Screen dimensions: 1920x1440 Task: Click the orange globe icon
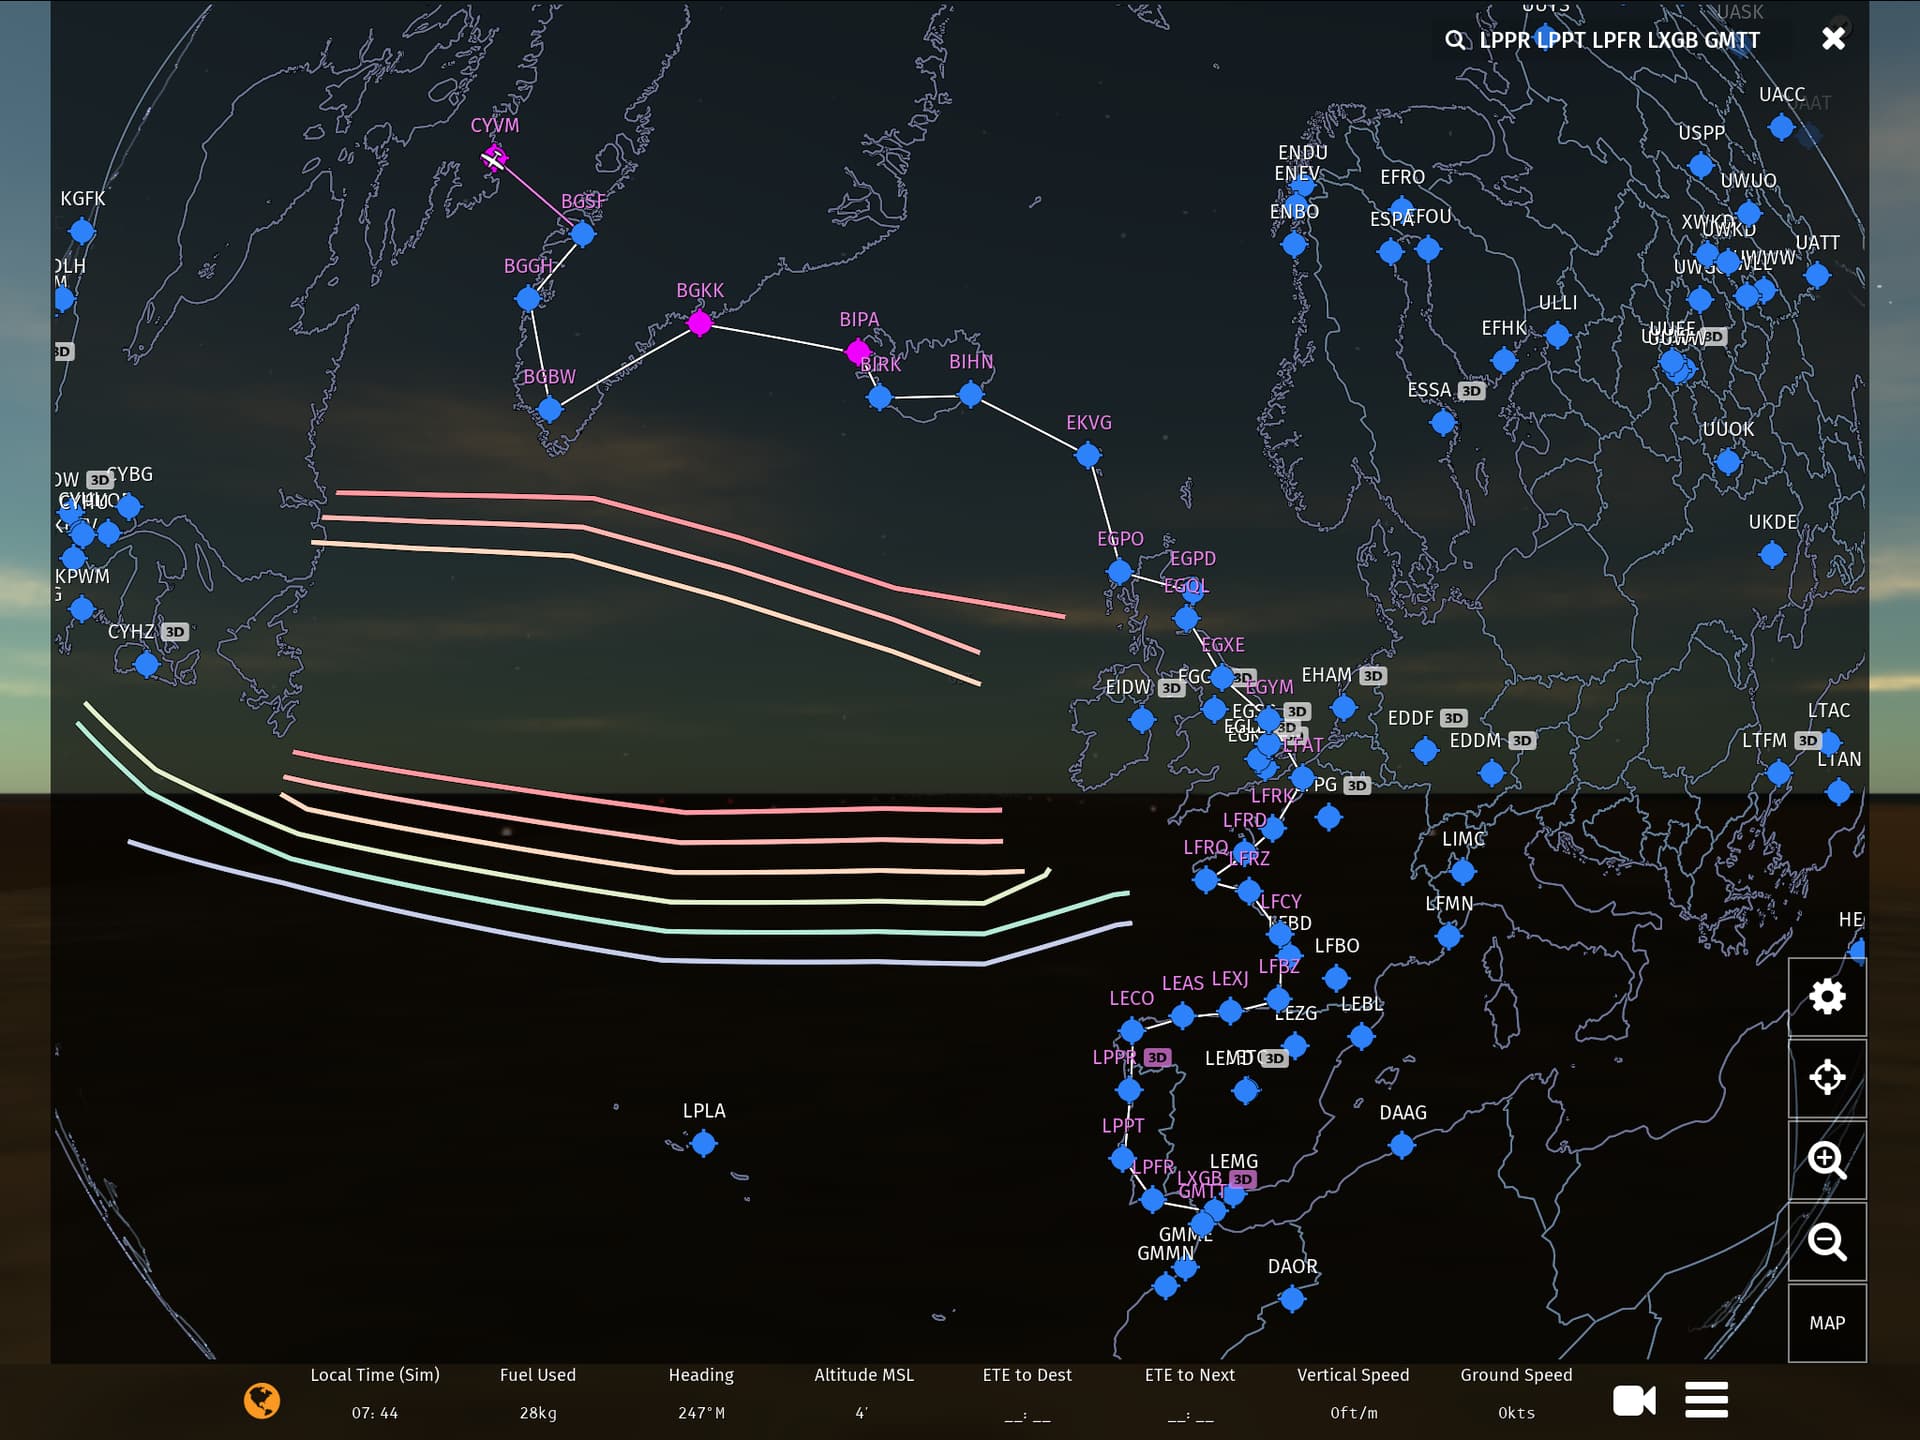(x=262, y=1400)
